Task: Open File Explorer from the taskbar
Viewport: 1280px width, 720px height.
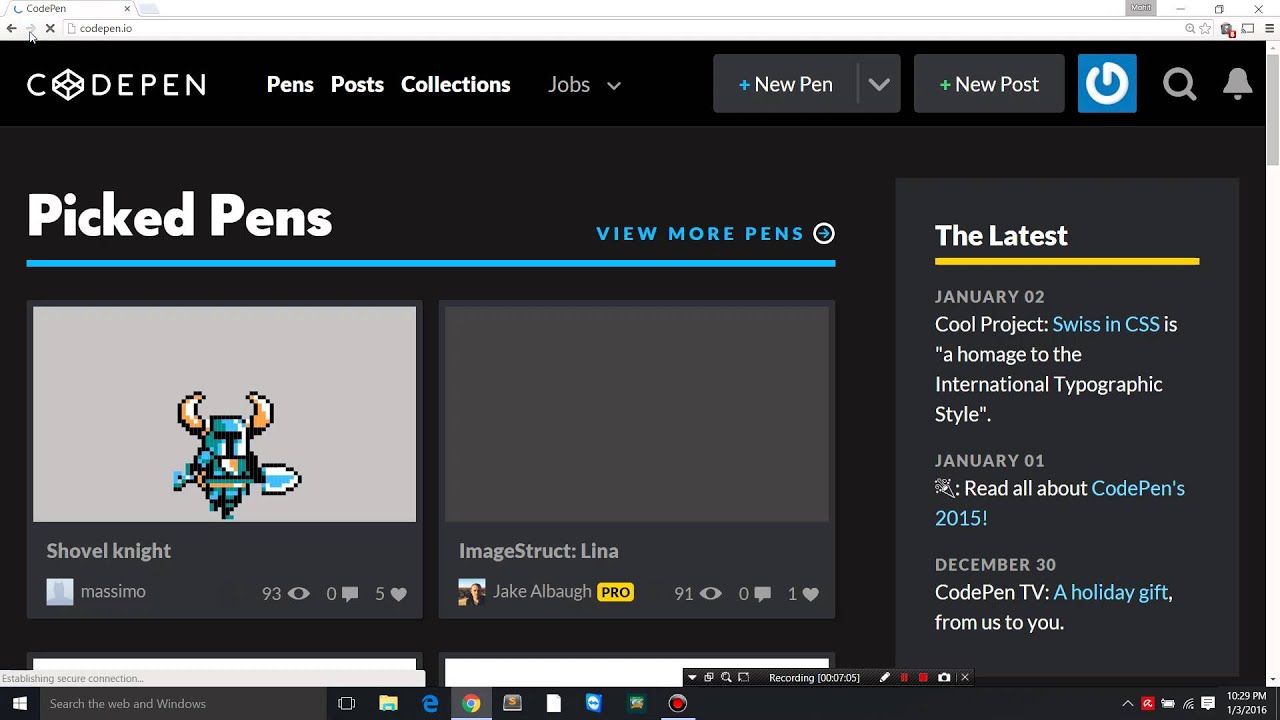Action: click(388, 704)
